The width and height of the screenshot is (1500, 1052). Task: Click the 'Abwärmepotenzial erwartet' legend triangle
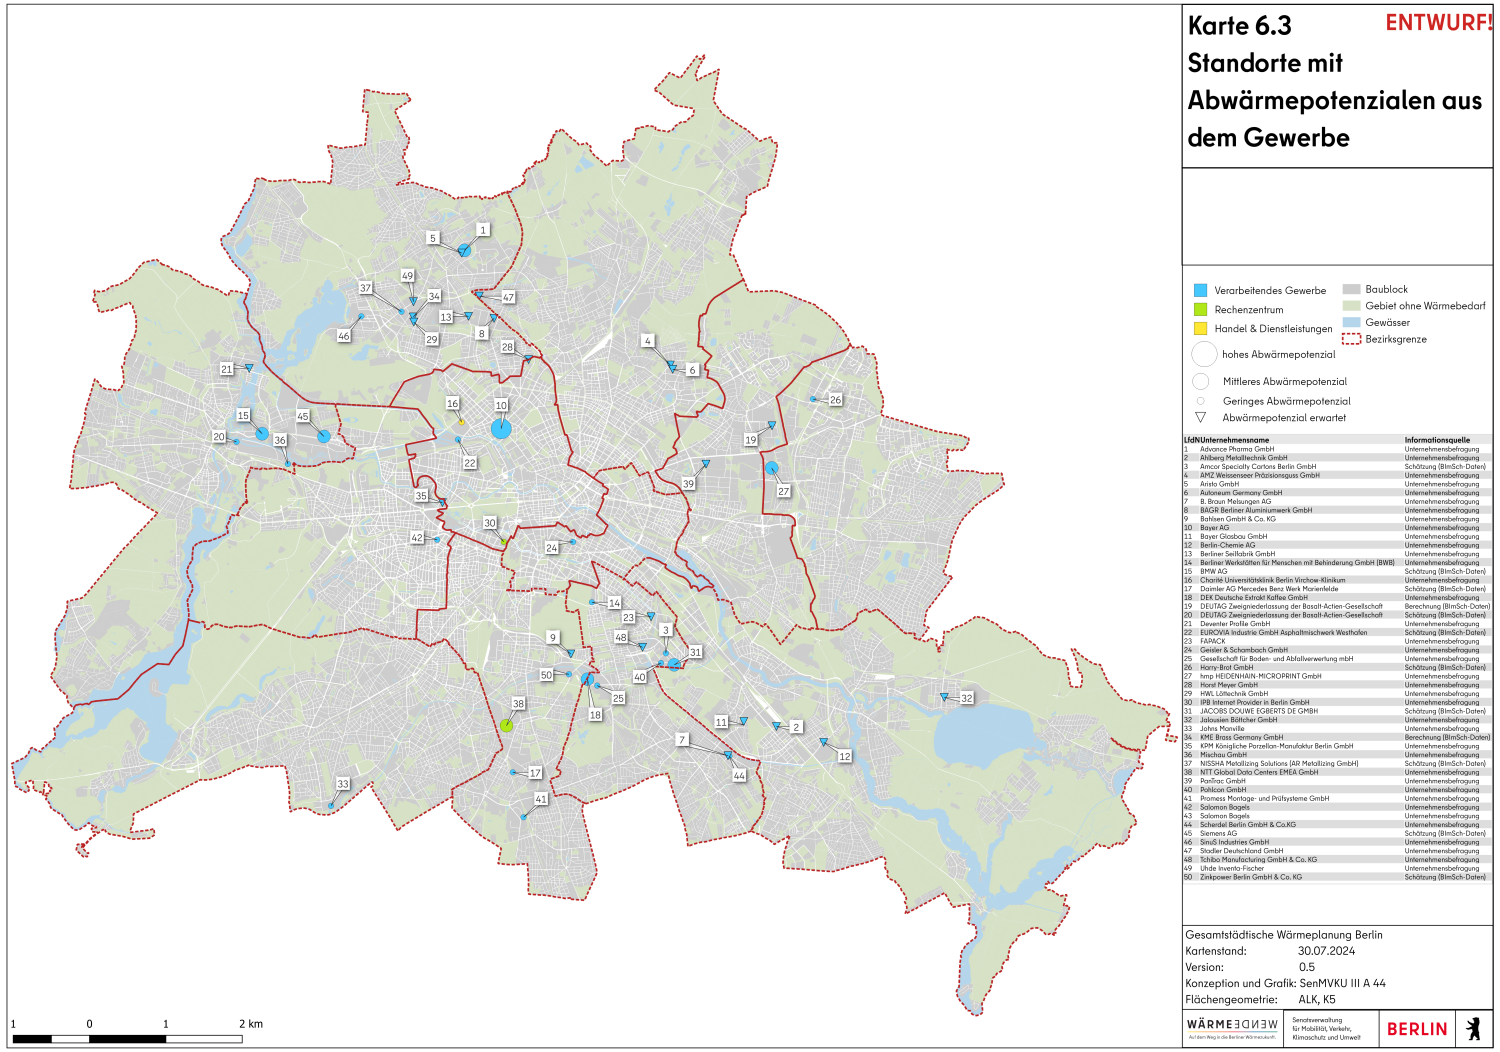[x=1200, y=418]
